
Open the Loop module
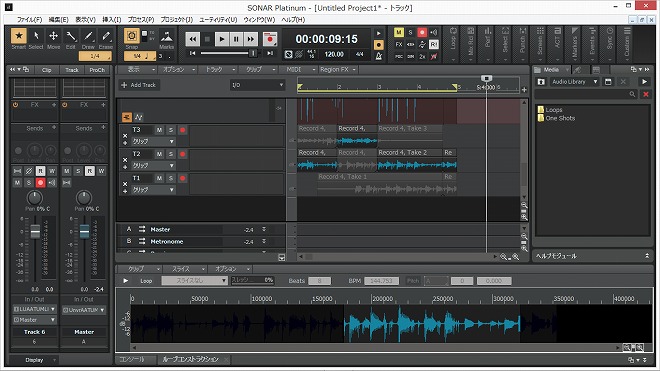pyautogui.click(x=453, y=43)
